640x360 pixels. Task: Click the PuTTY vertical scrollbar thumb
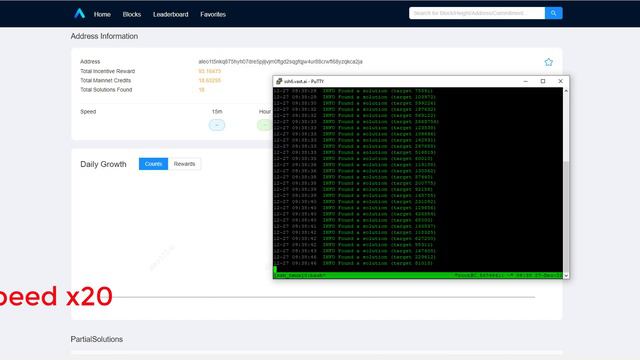coord(566,216)
